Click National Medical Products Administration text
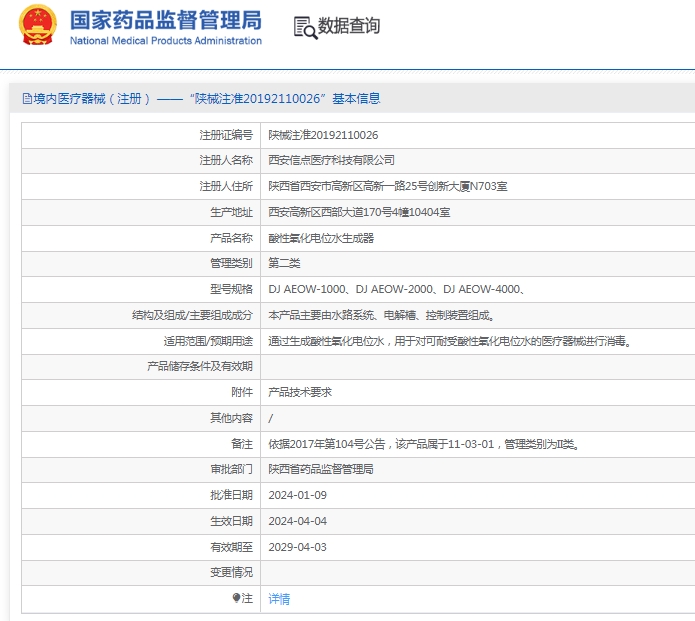This screenshot has width=695, height=621. click(166, 41)
